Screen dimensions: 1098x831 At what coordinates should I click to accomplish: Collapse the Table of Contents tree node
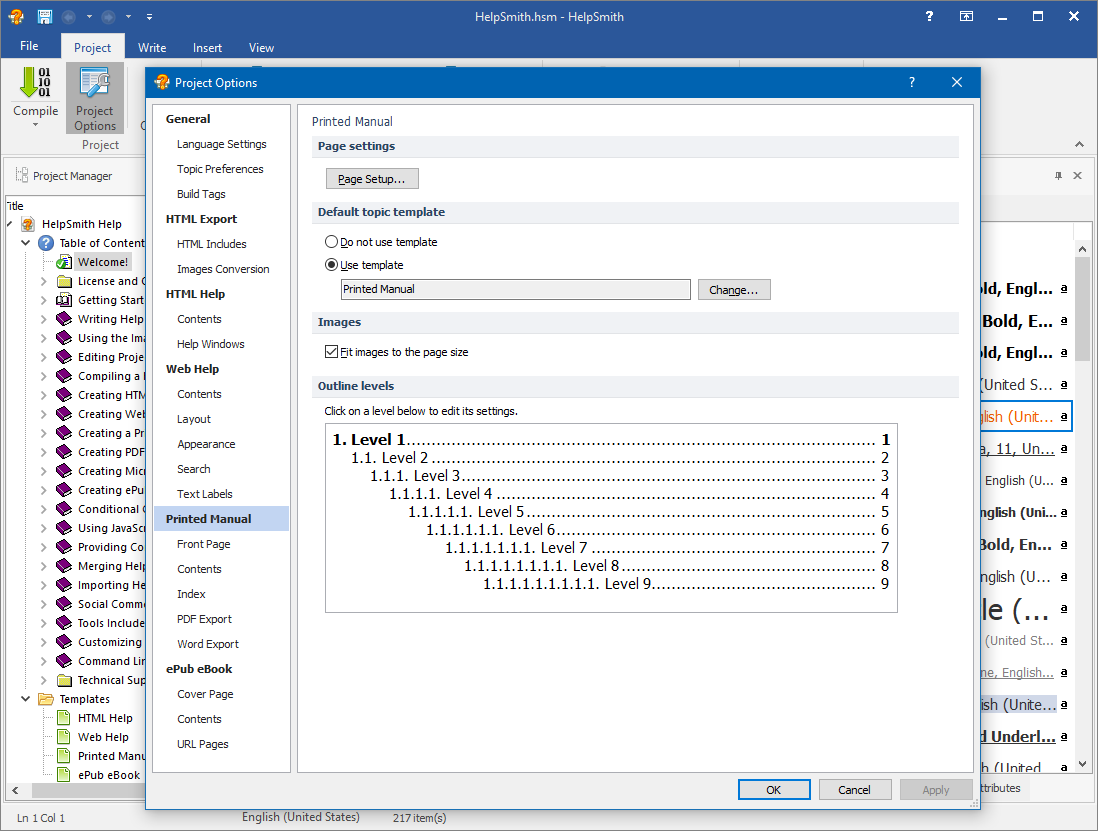point(26,243)
